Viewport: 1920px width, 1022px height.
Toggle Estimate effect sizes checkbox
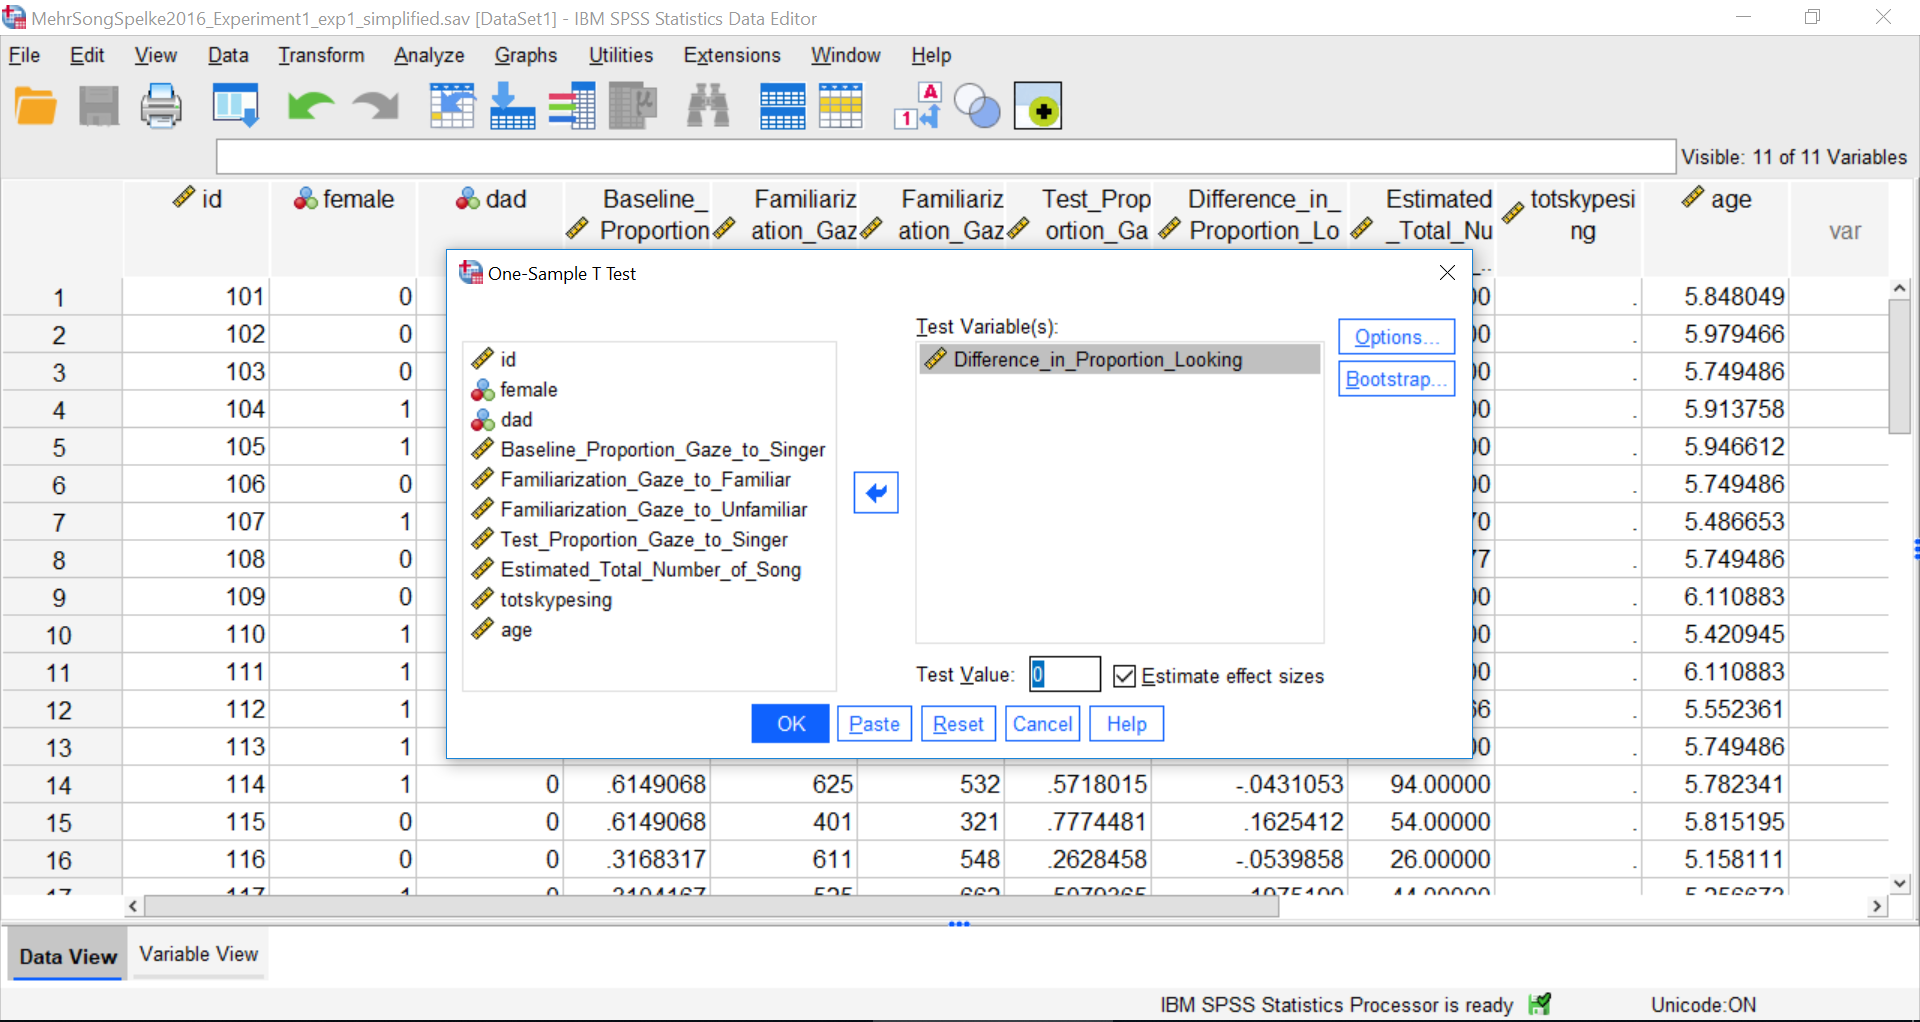pos(1125,676)
